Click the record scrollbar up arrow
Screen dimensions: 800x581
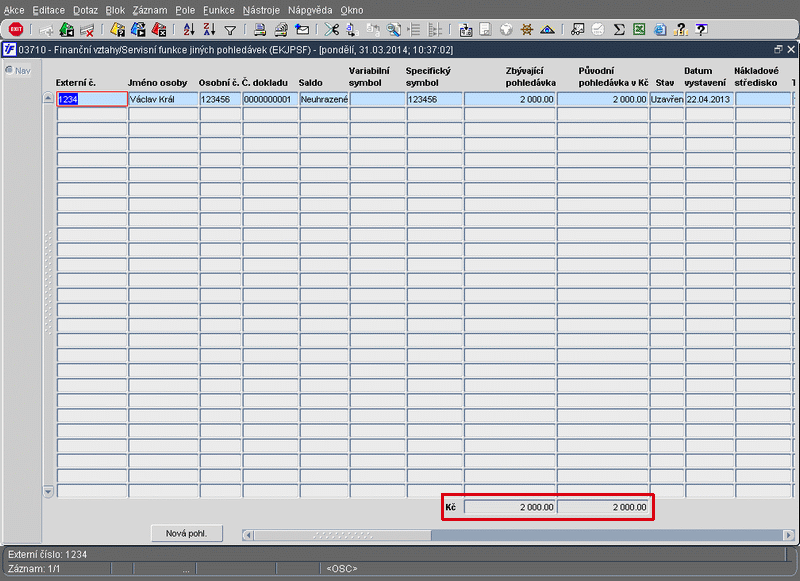(x=48, y=98)
